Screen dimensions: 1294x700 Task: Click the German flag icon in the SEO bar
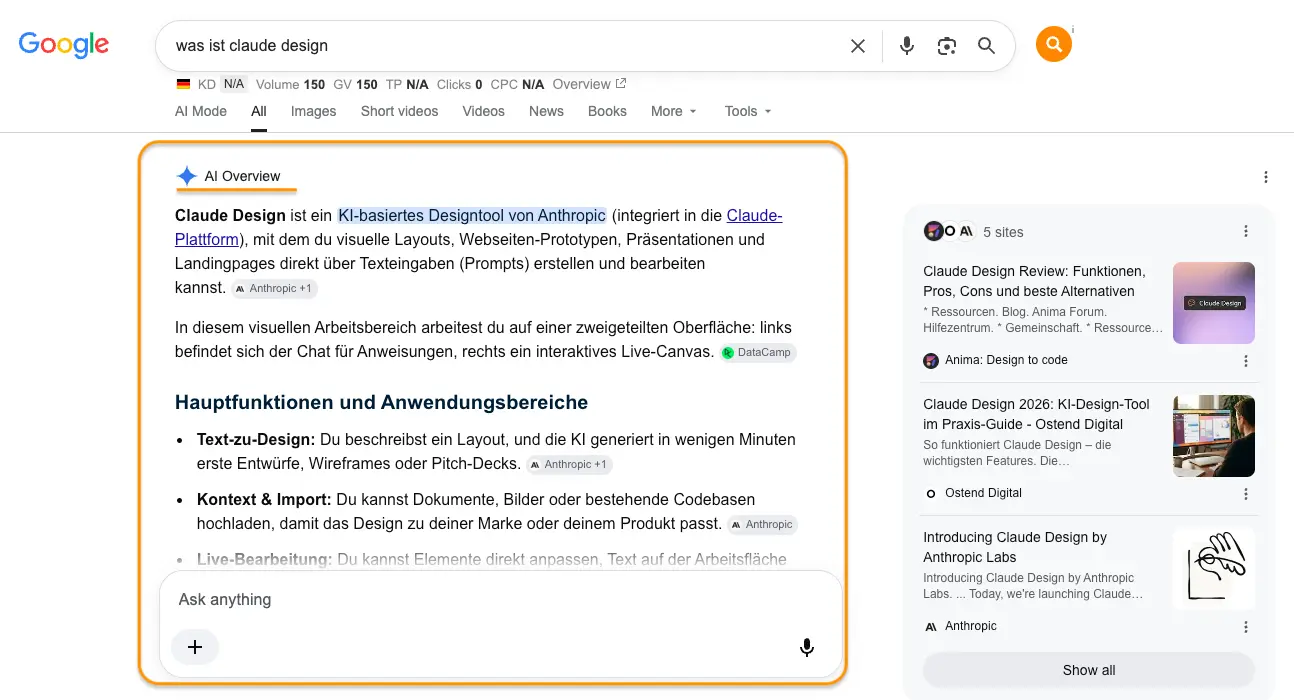click(x=183, y=84)
